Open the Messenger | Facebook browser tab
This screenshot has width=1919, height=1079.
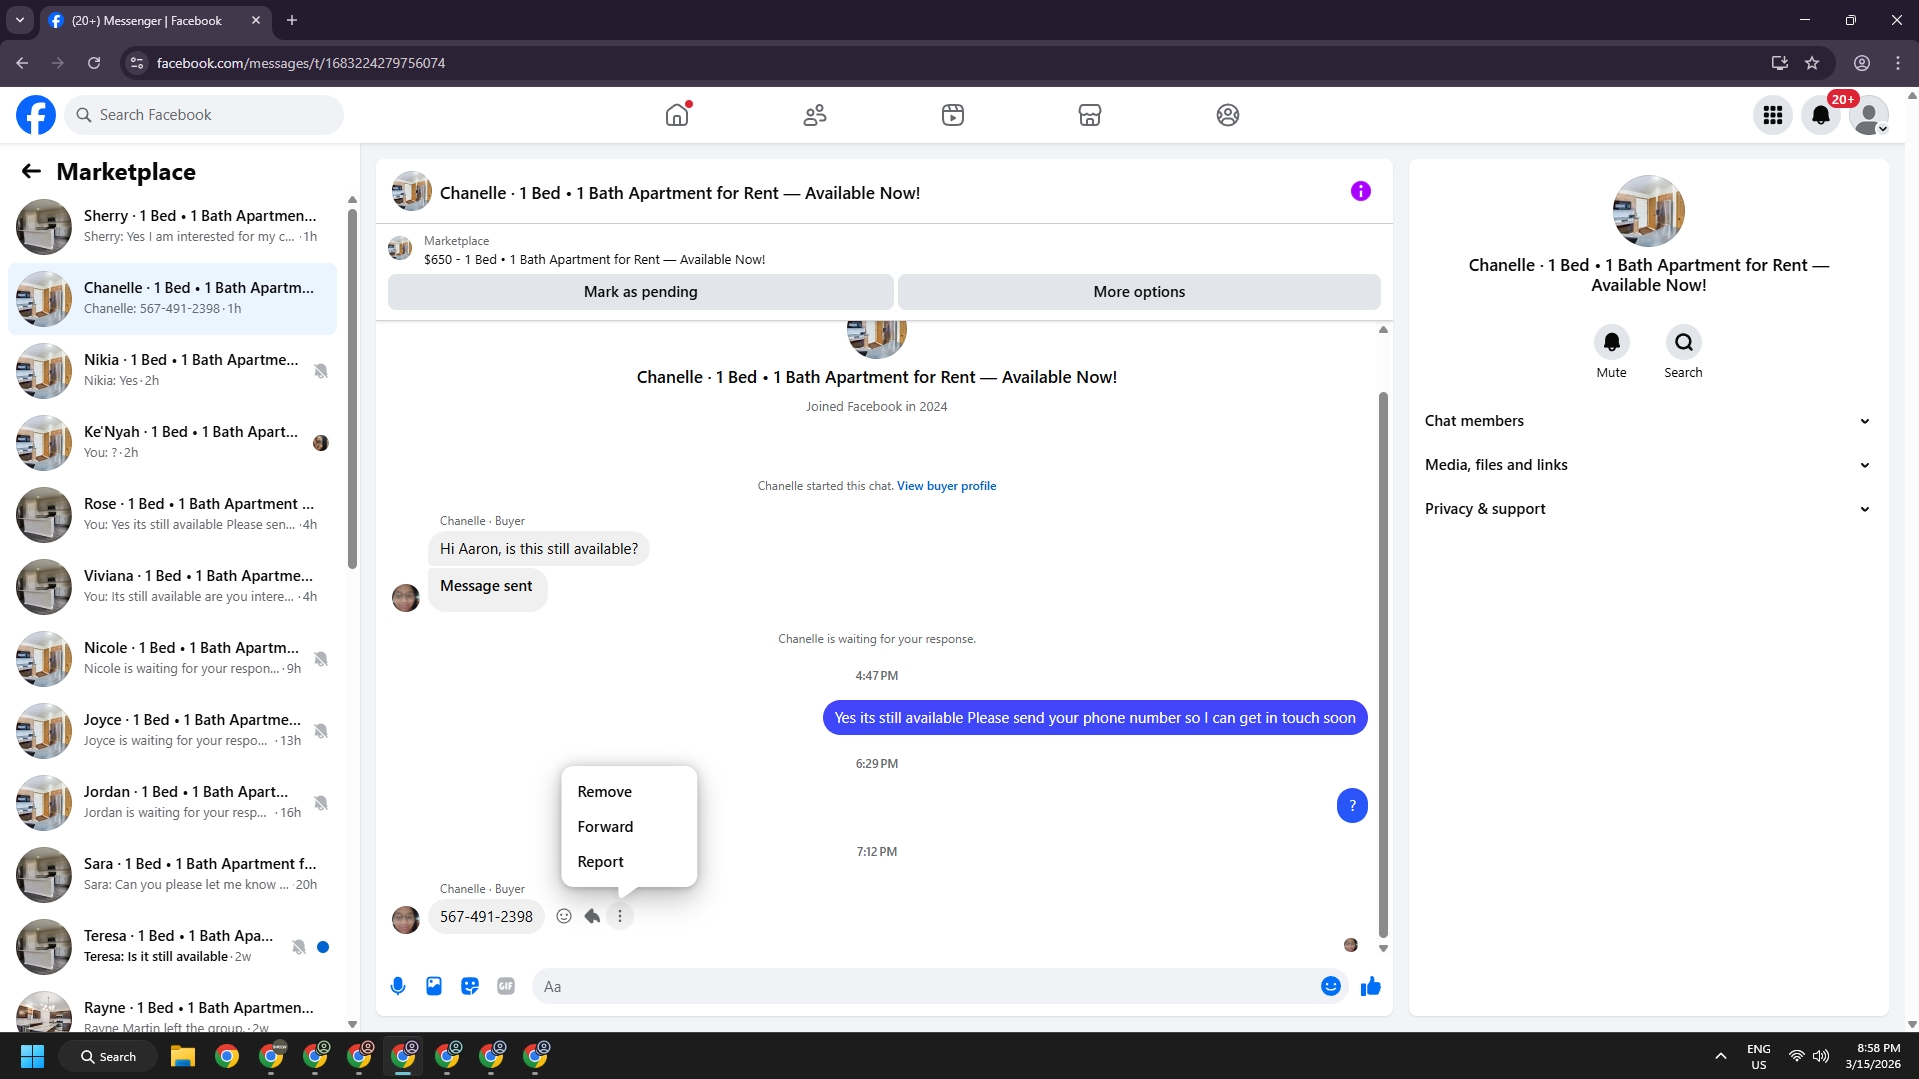click(x=155, y=20)
